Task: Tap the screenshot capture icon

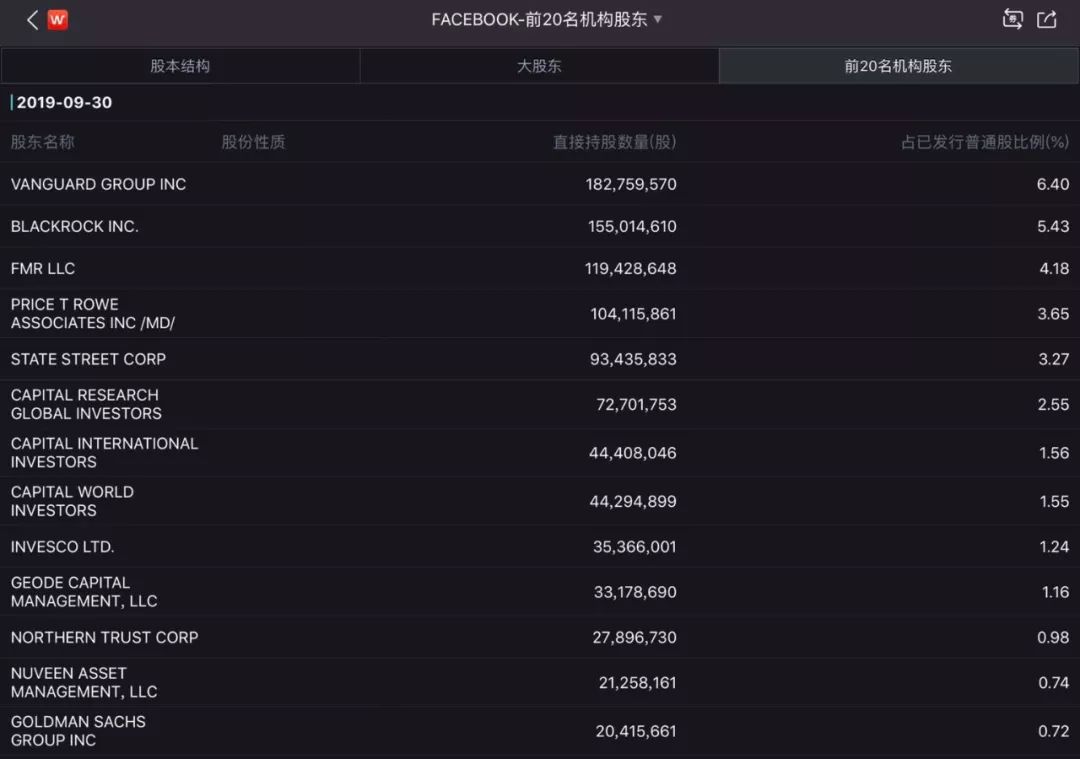Action: coord(1012,19)
